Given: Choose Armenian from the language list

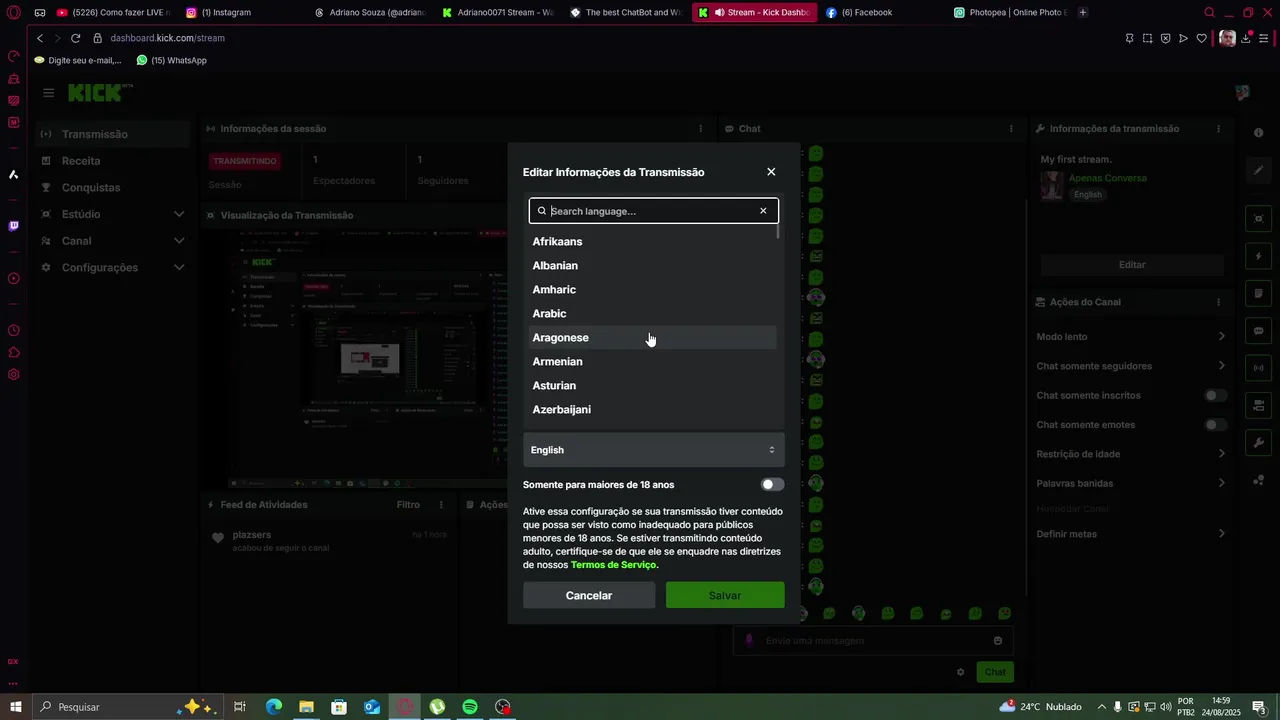Looking at the screenshot, I should (x=653, y=362).
